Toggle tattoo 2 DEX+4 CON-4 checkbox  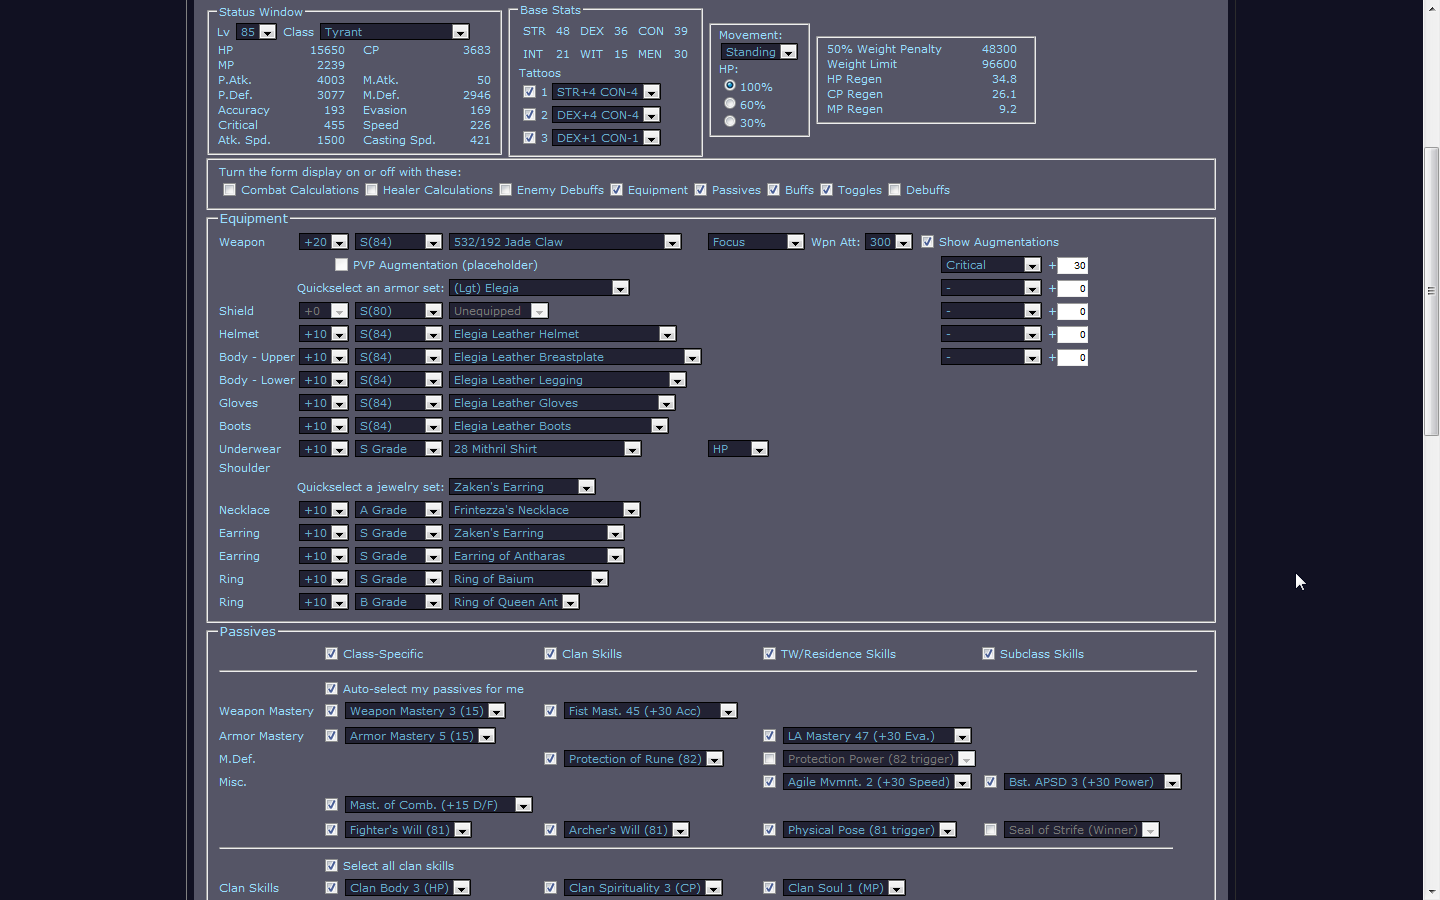(x=530, y=115)
